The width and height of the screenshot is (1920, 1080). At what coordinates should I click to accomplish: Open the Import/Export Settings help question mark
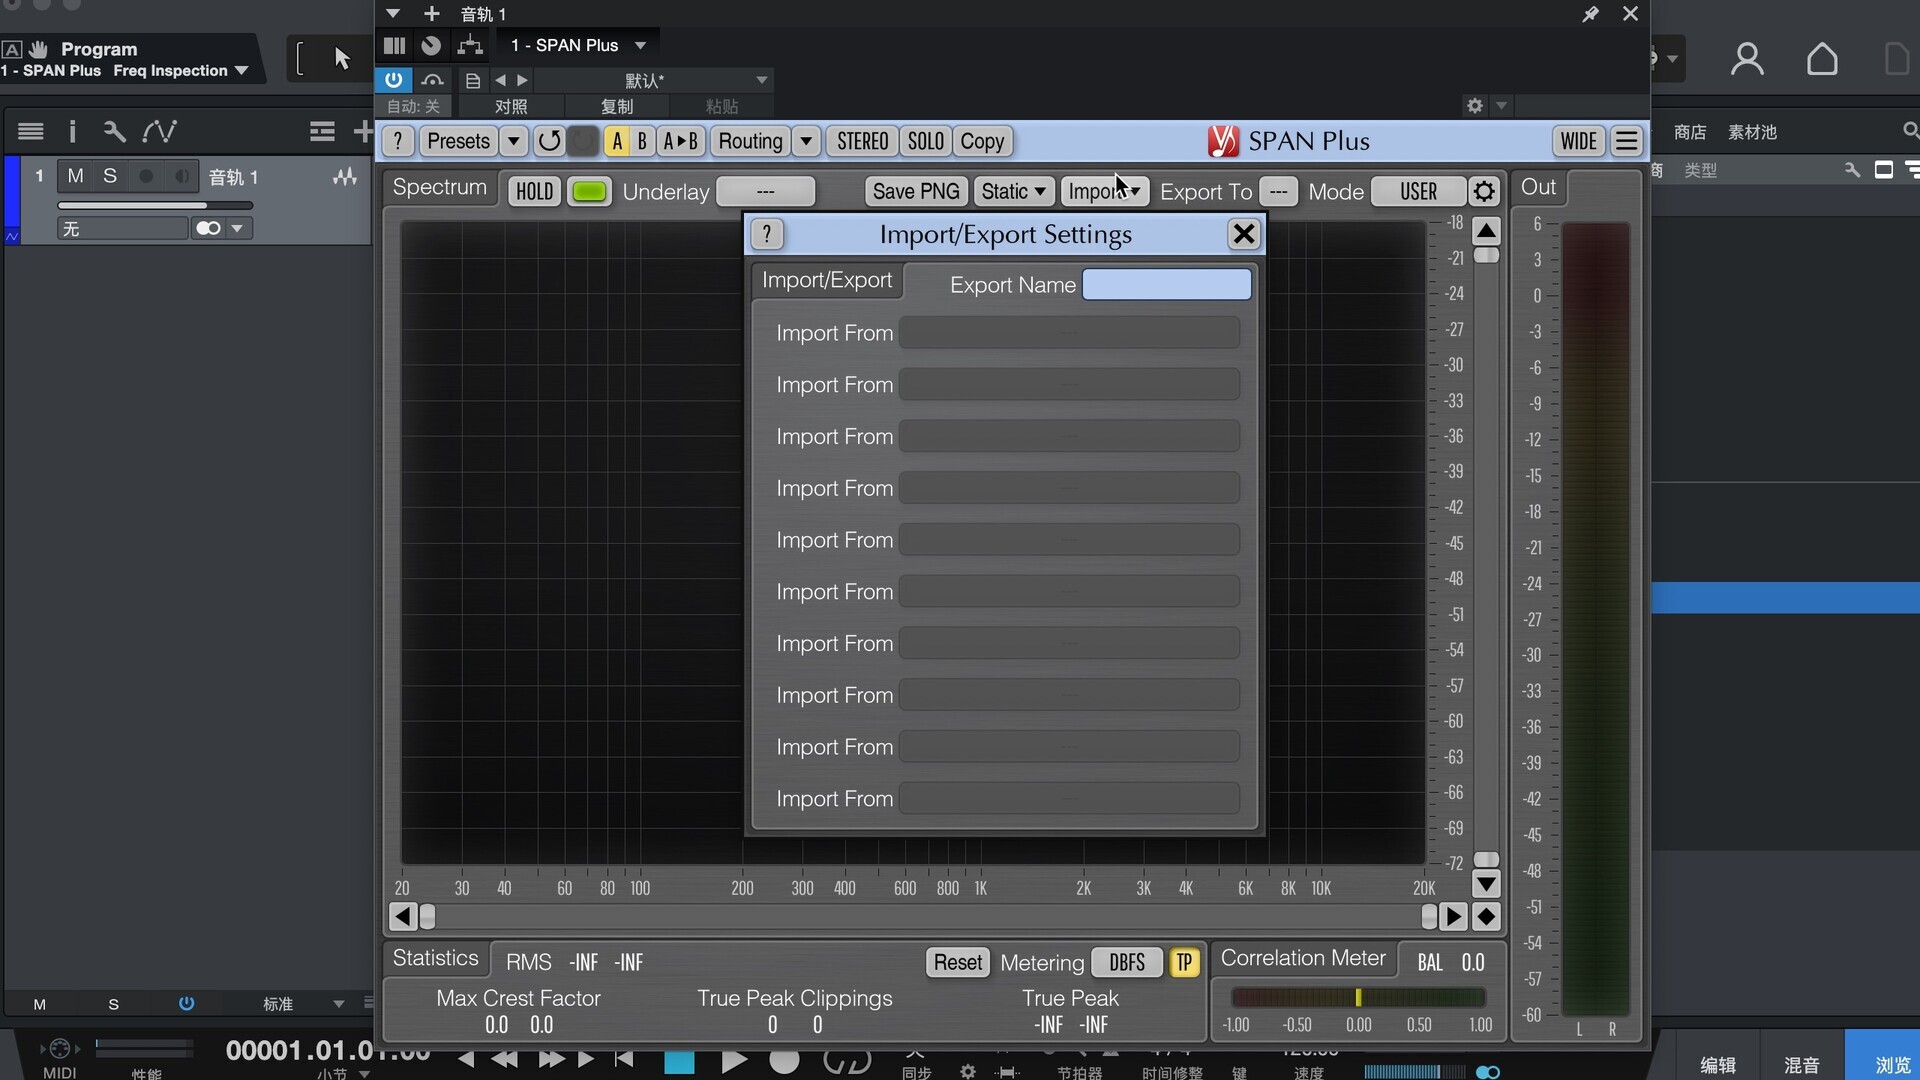[x=767, y=234]
